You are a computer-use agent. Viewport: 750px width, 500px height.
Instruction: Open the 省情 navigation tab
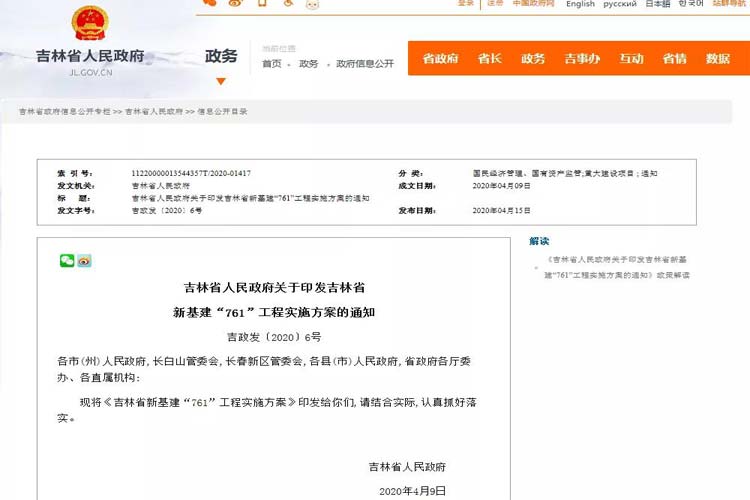pyautogui.click(x=674, y=58)
